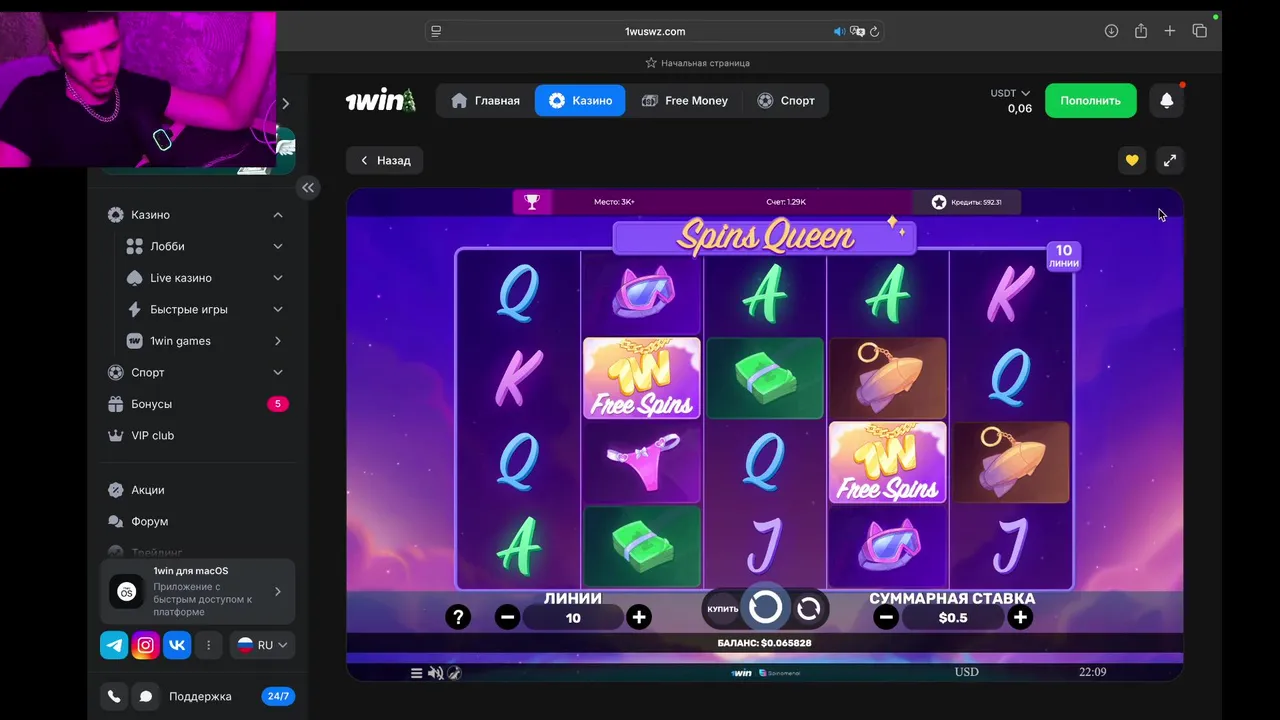Increase total bet with plus
Viewport: 1280px width, 720px height.
(x=1020, y=617)
